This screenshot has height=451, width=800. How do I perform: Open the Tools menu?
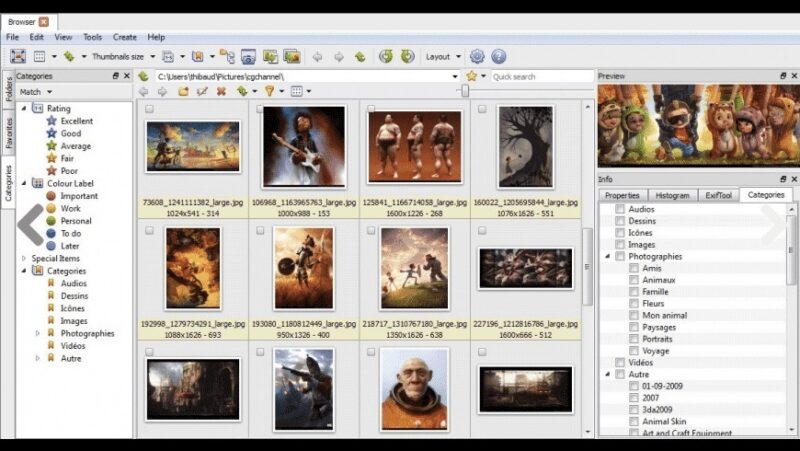(92, 37)
